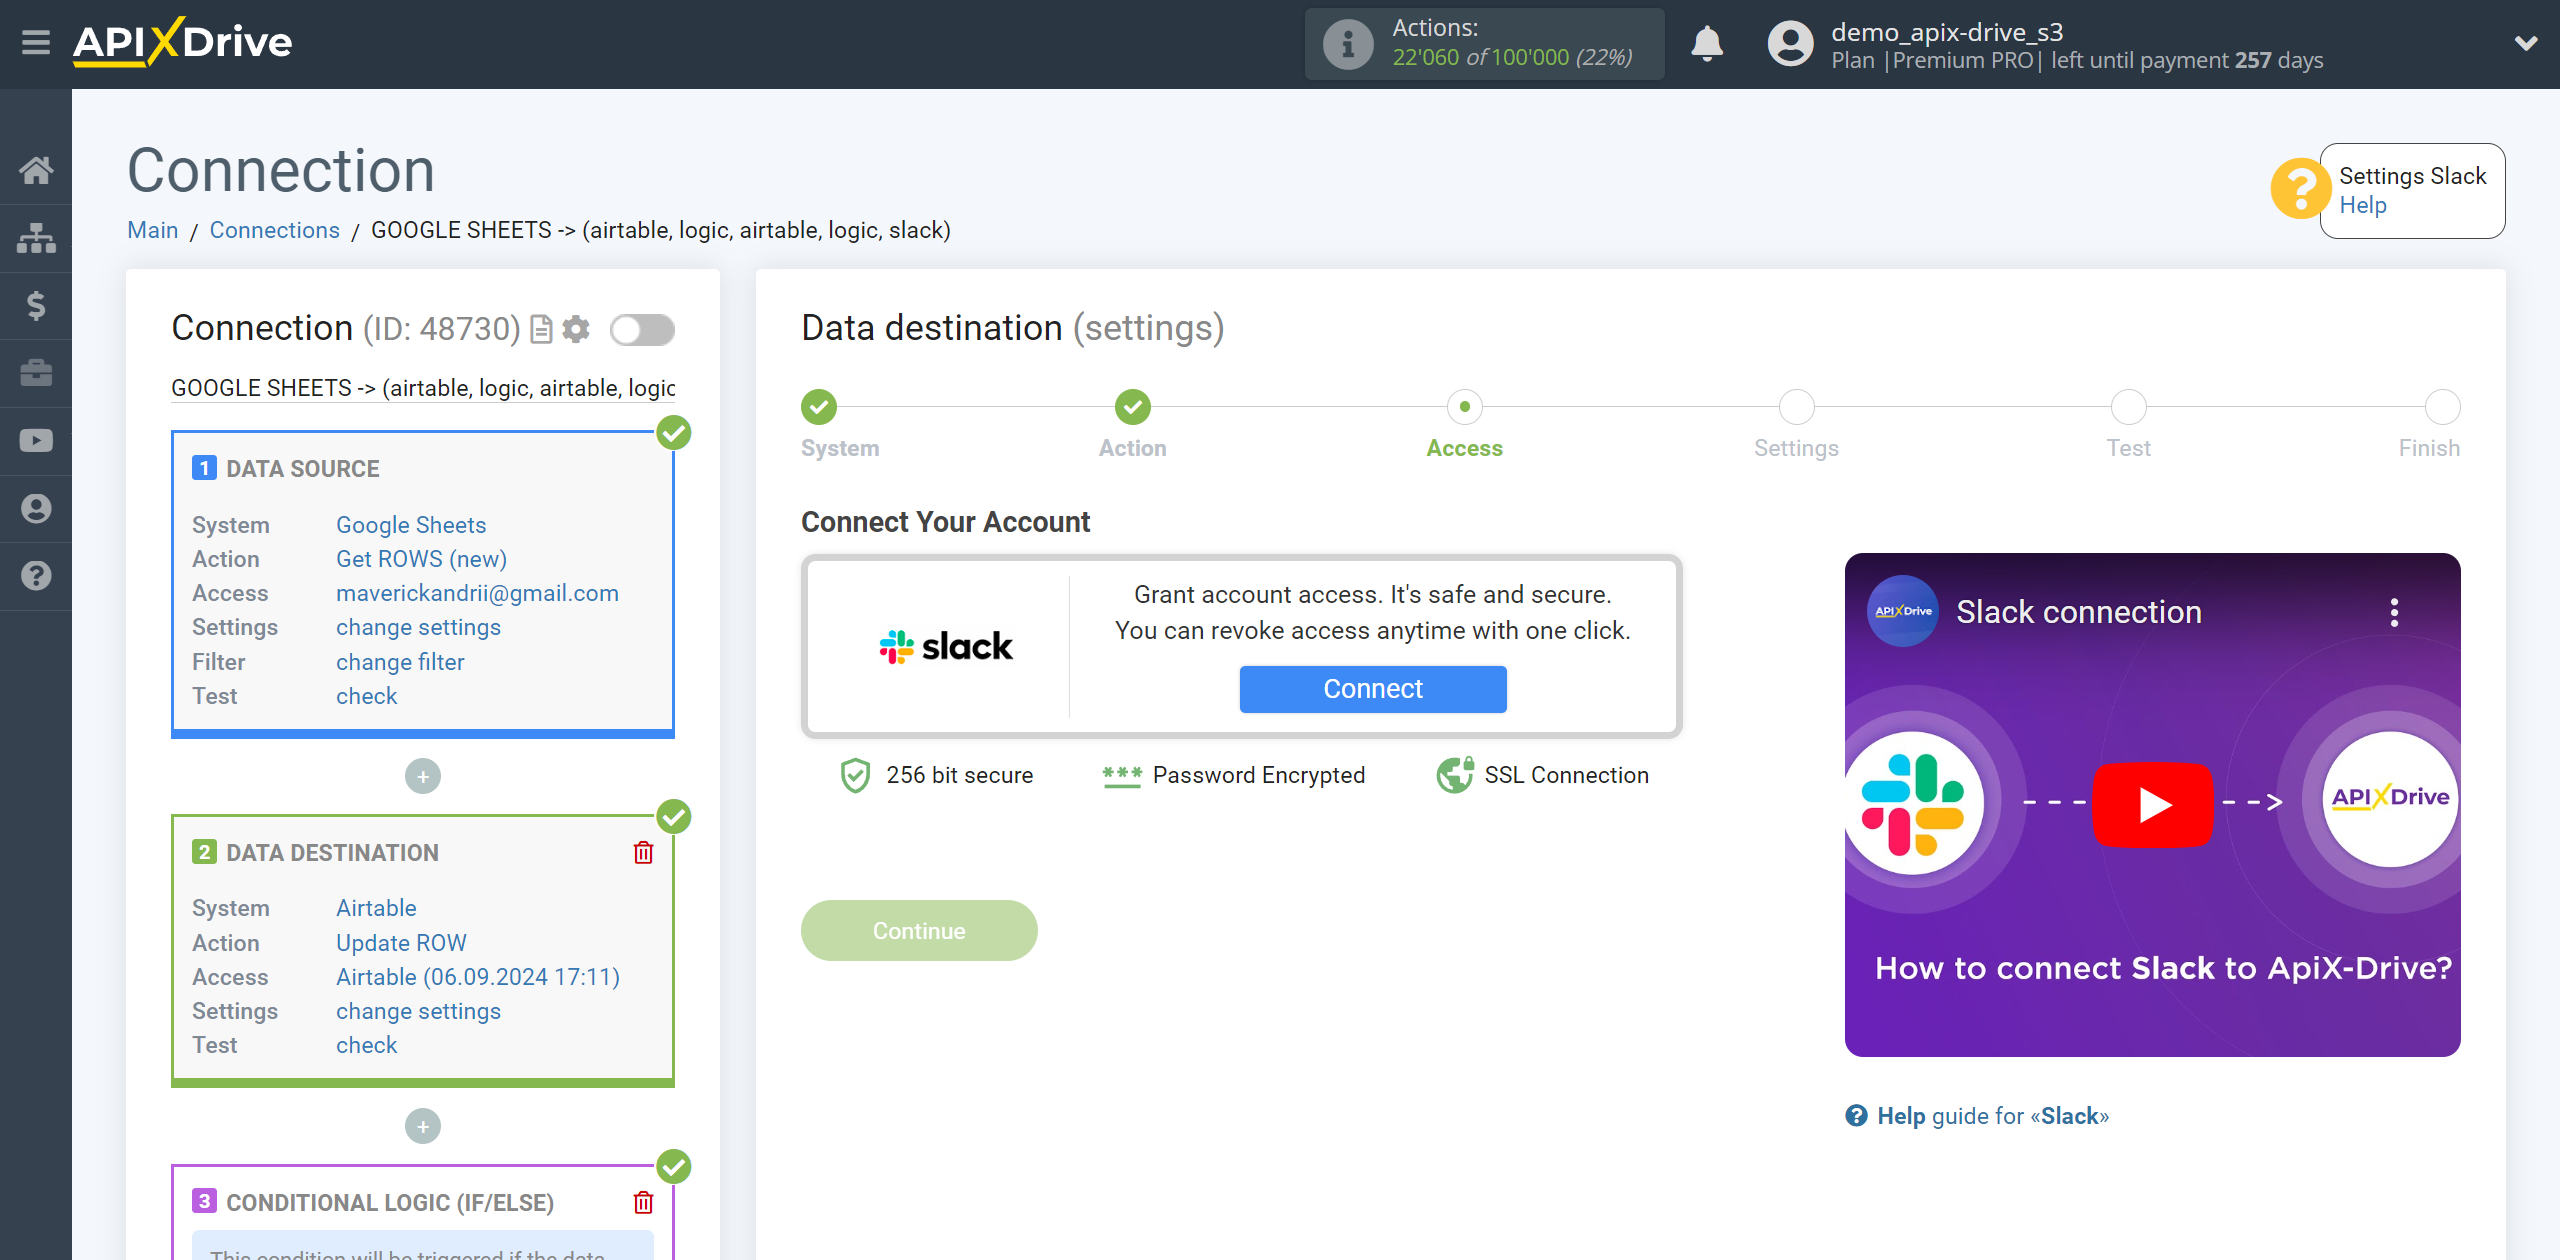Screen dimensions: 2560x1260
Task: Click the play button on Slack YouTube video
Action: click(2152, 803)
